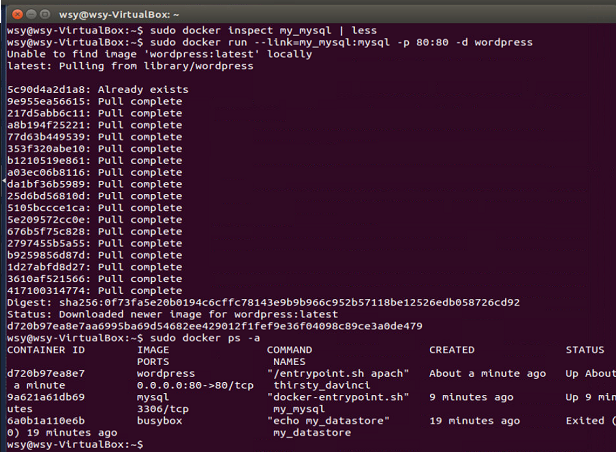Maximize the terminal window
This screenshot has height=452, width=616.
coord(45,15)
